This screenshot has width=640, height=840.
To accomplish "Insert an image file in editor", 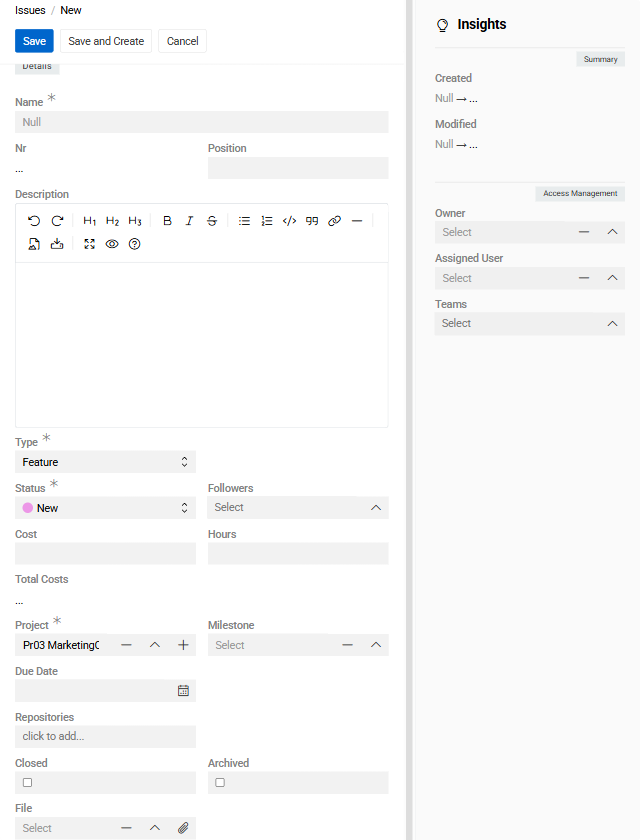I will [34, 244].
